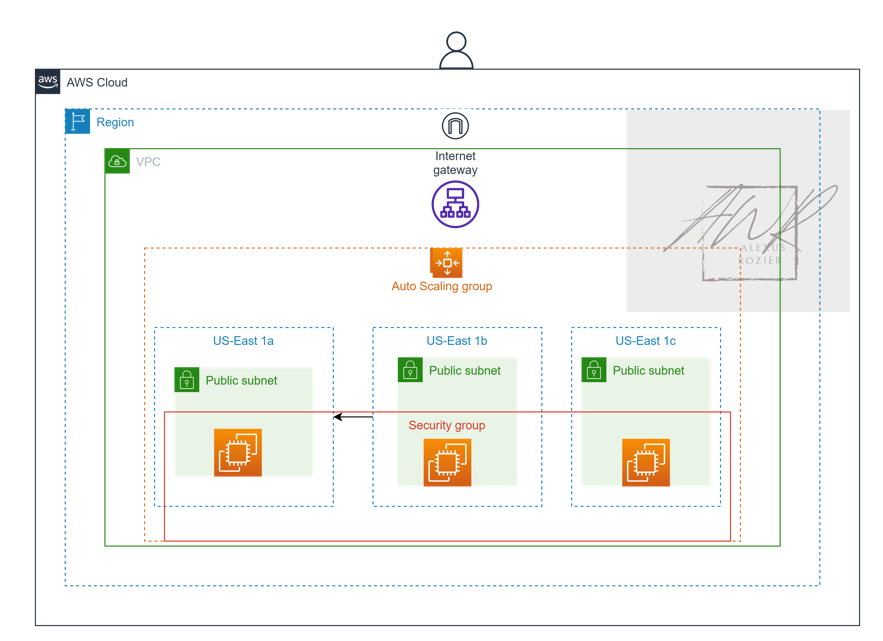Click the Auto Scaling group icon
The width and height of the screenshot is (883, 641).
(445, 263)
